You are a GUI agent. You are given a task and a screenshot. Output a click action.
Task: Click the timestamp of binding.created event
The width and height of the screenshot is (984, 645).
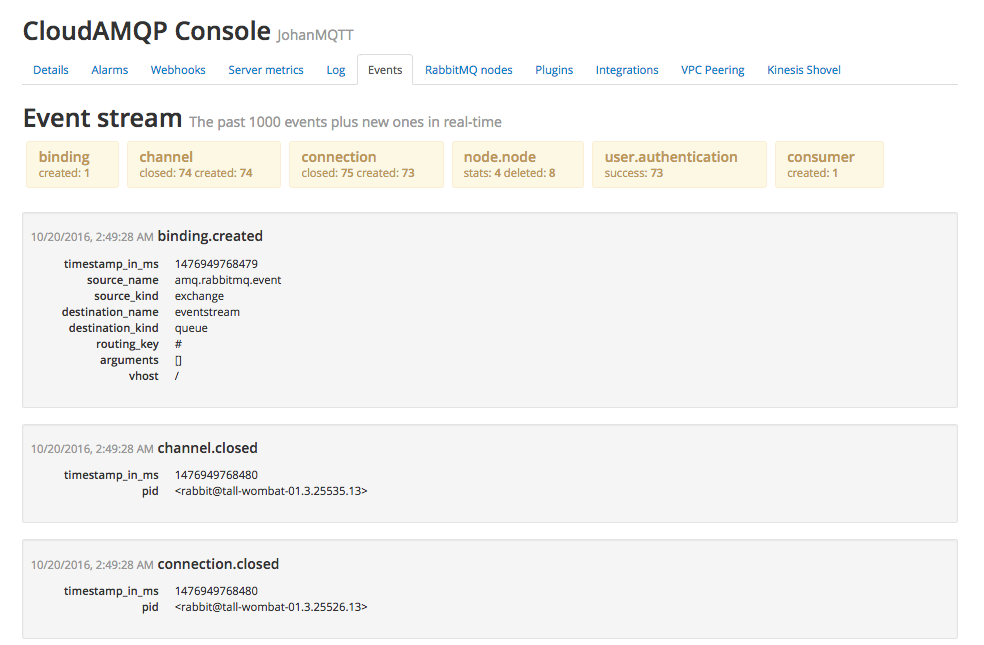click(x=92, y=237)
